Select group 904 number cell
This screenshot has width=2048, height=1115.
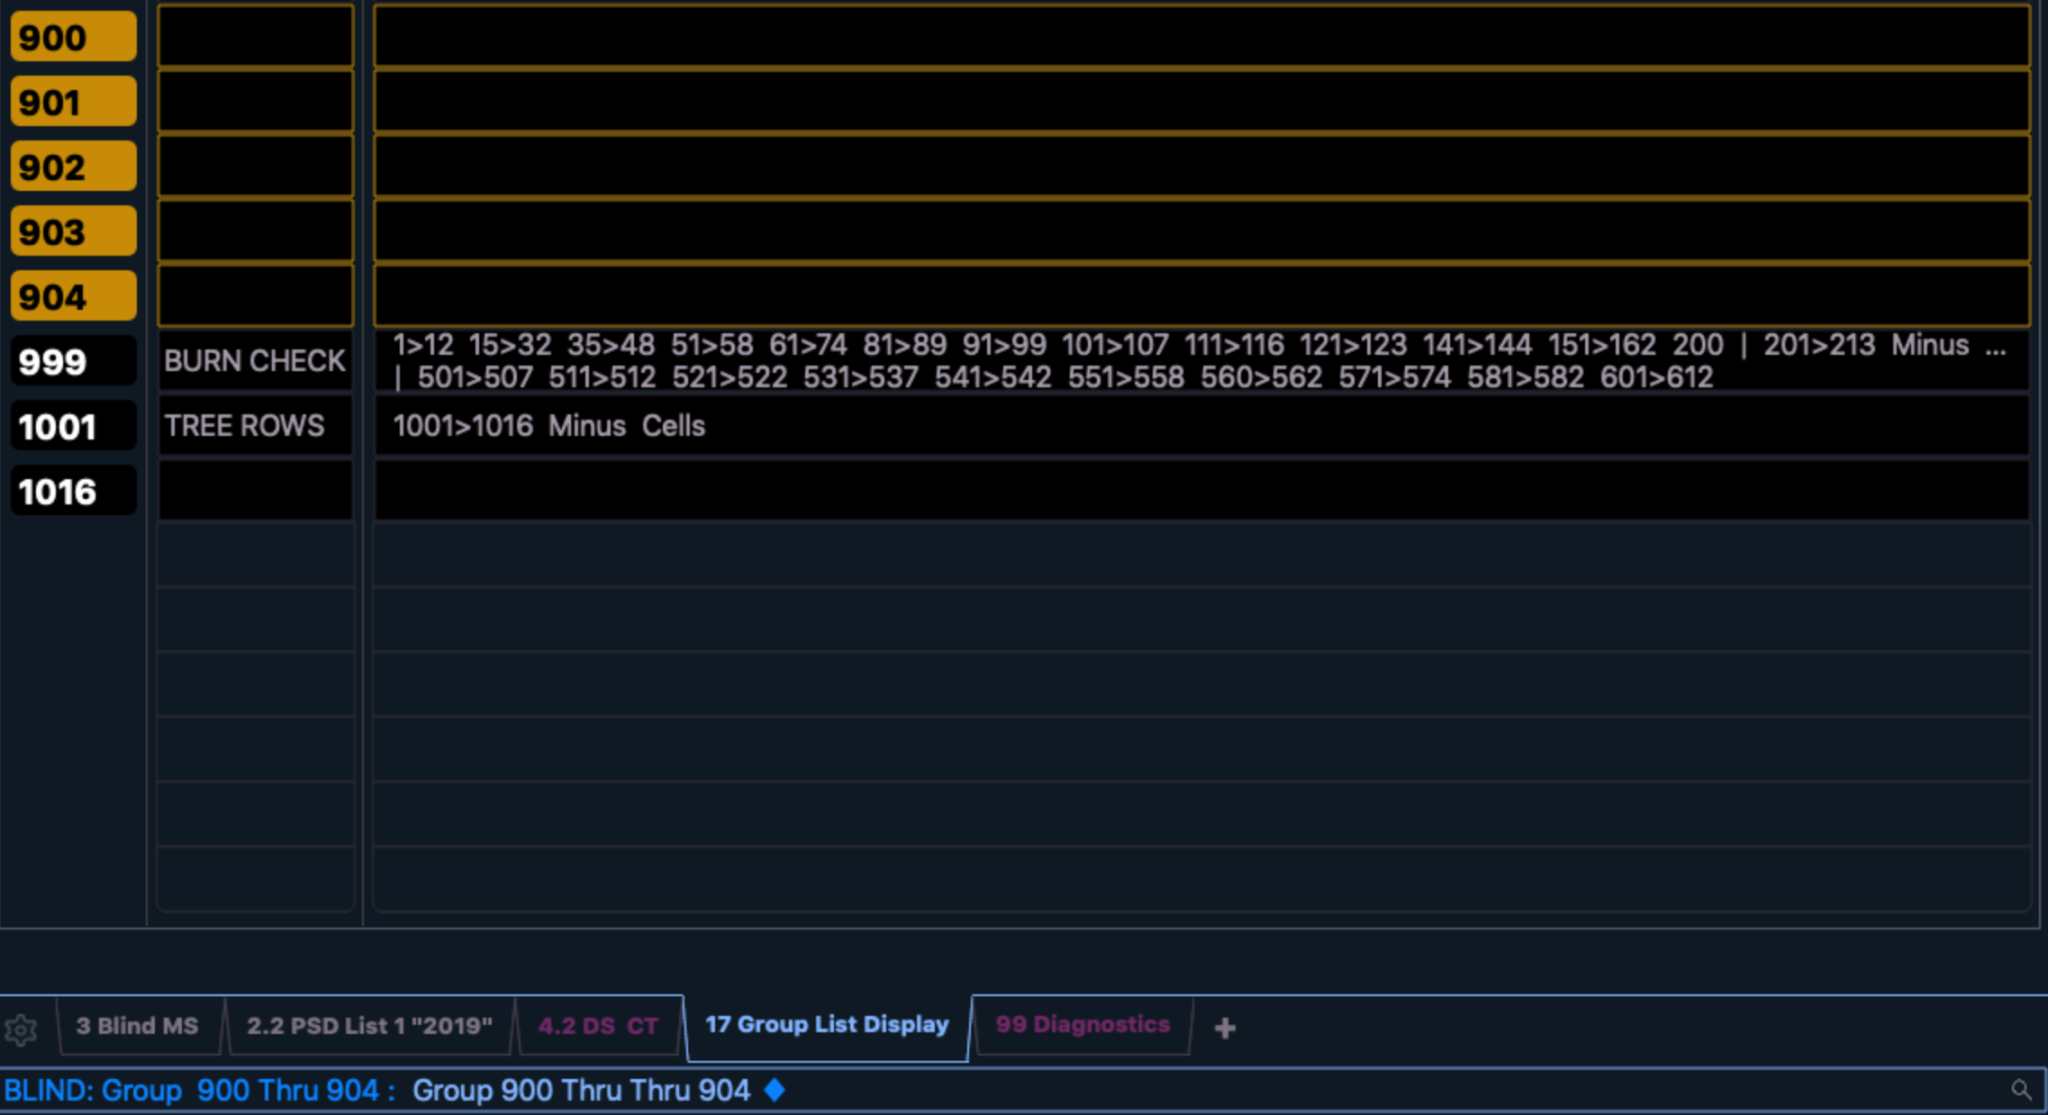[73, 297]
